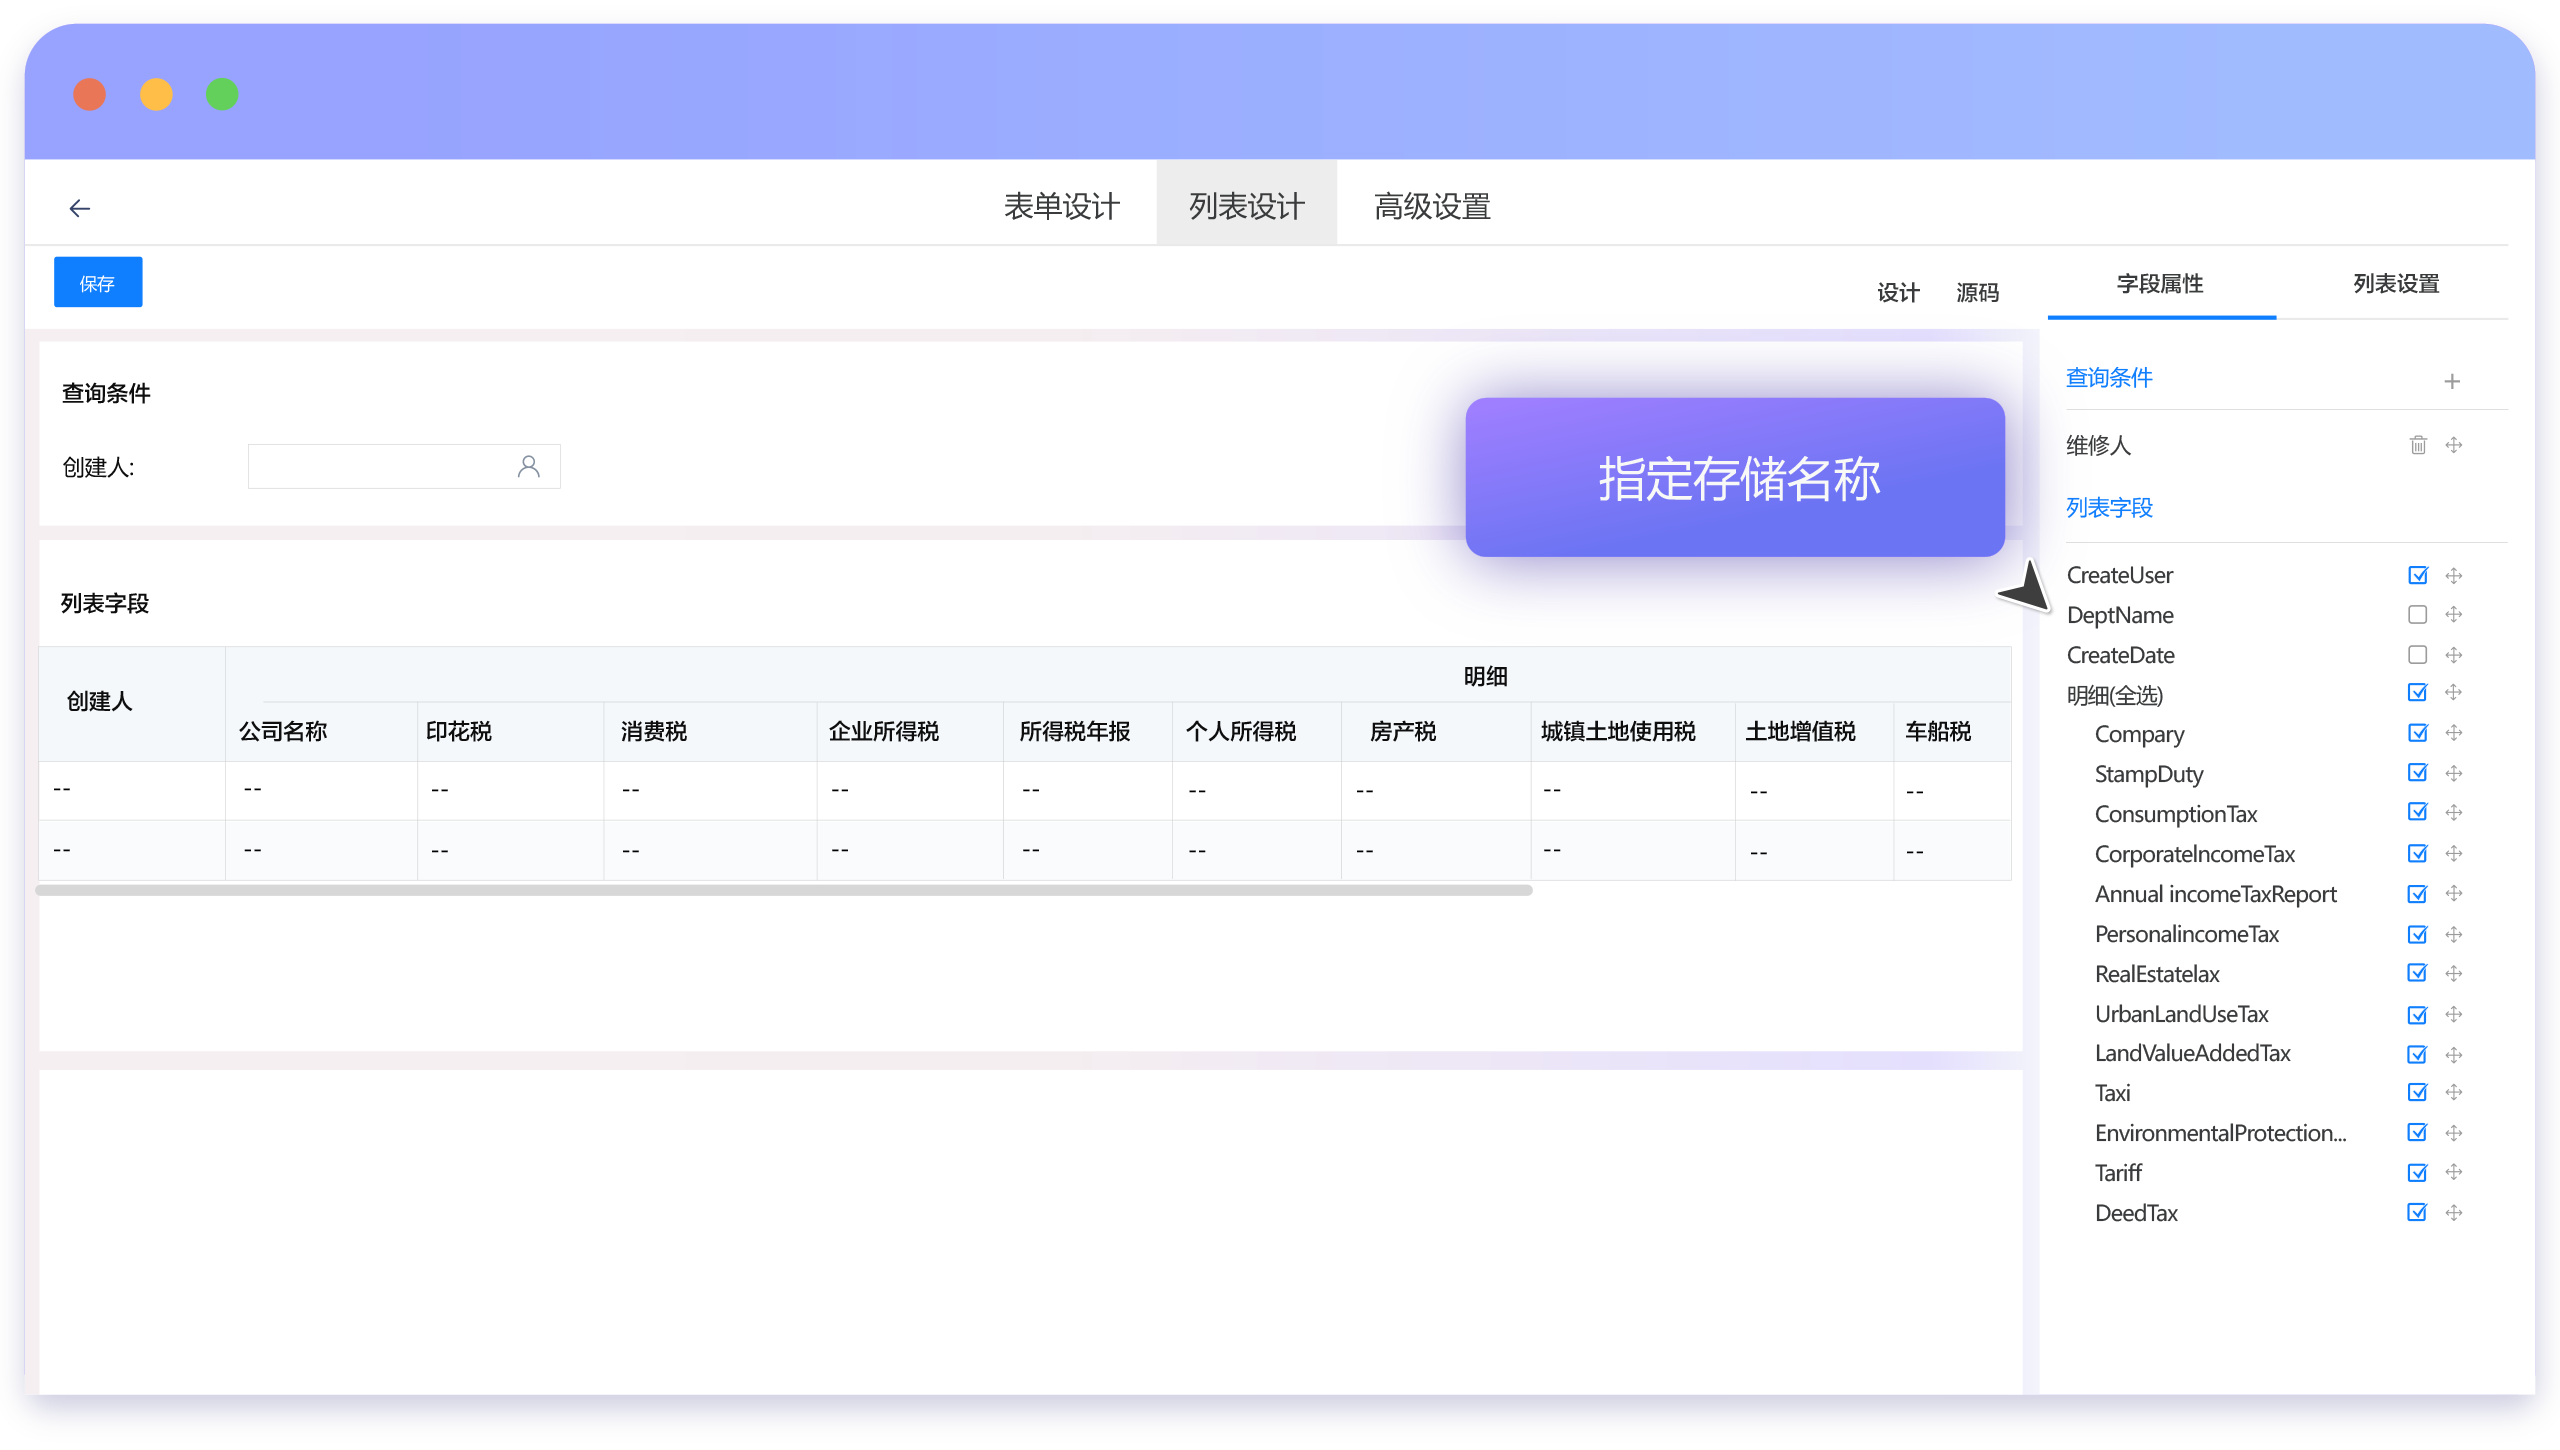Viewport: 2560px width, 1450px height.
Task: Select the 列表设计 tab
Action: click(1246, 203)
